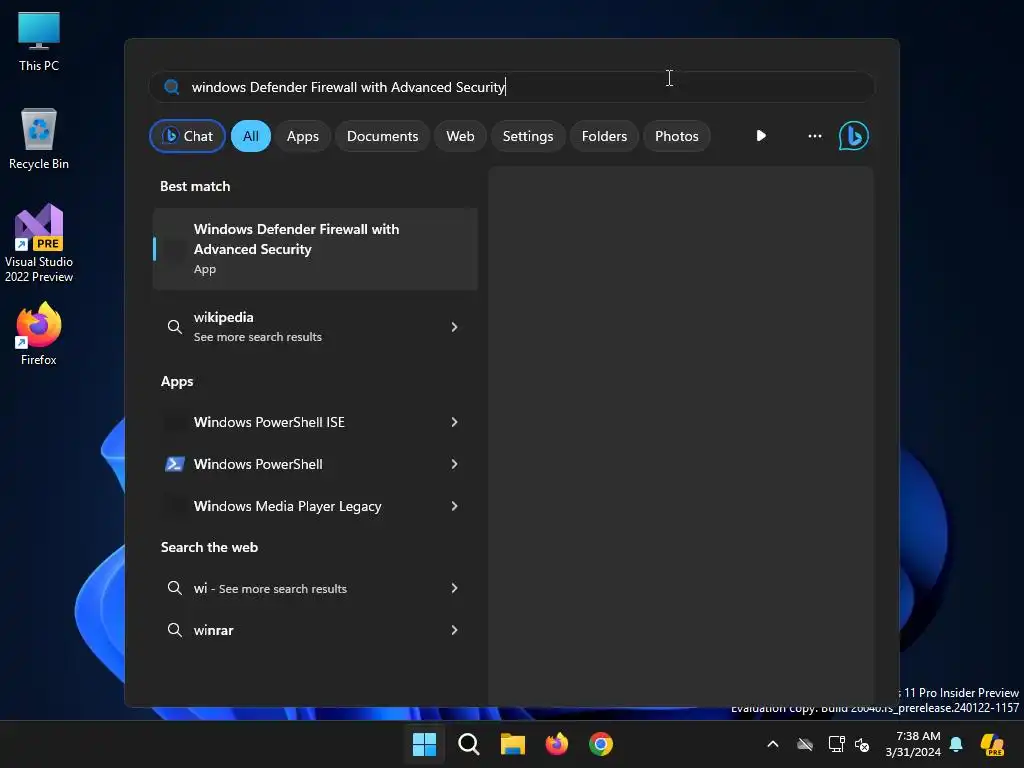Viewport: 1024px width, 768px height.
Task: Select Visual Studio 2022 Preview shortcut
Action: coord(39,243)
